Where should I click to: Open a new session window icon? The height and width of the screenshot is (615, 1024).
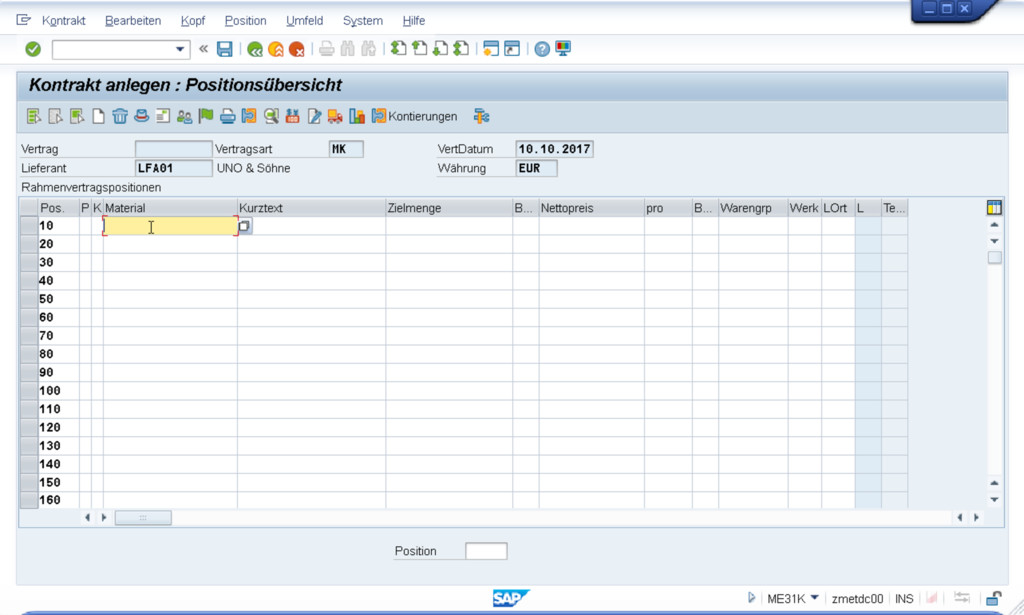[x=491, y=49]
